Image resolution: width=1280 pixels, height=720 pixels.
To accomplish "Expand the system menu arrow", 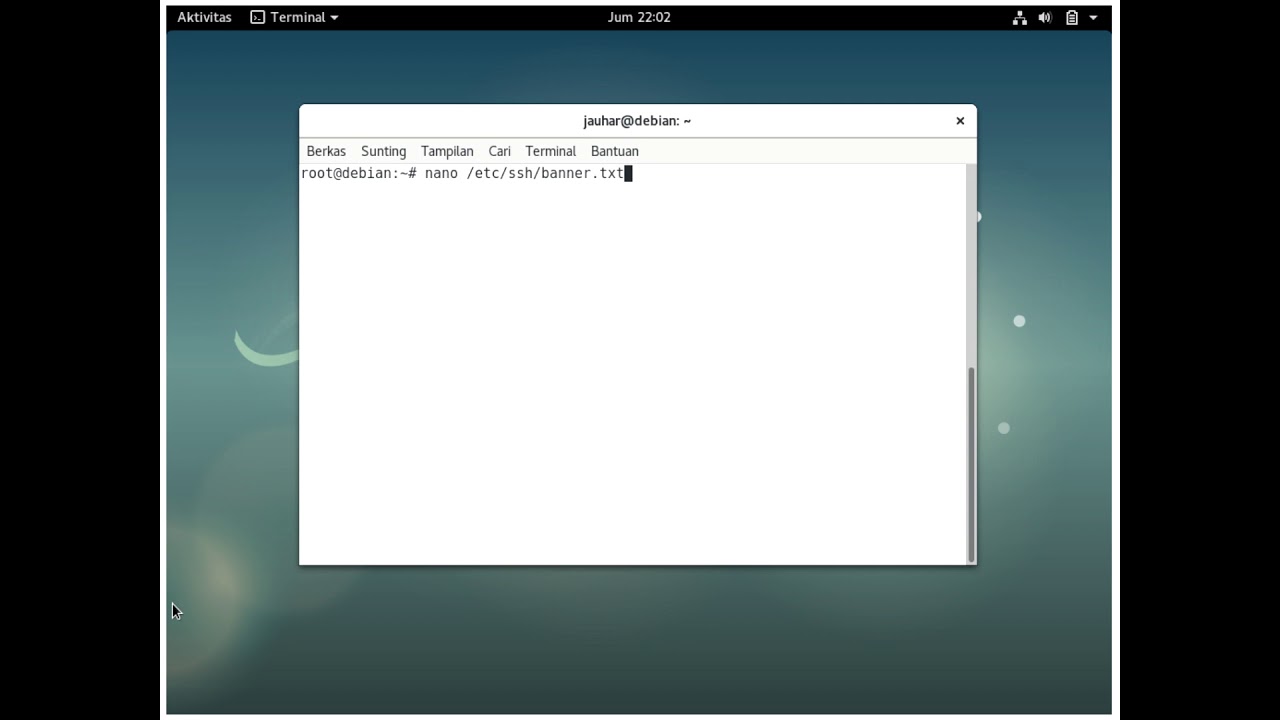I will click(x=1093, y=17).
